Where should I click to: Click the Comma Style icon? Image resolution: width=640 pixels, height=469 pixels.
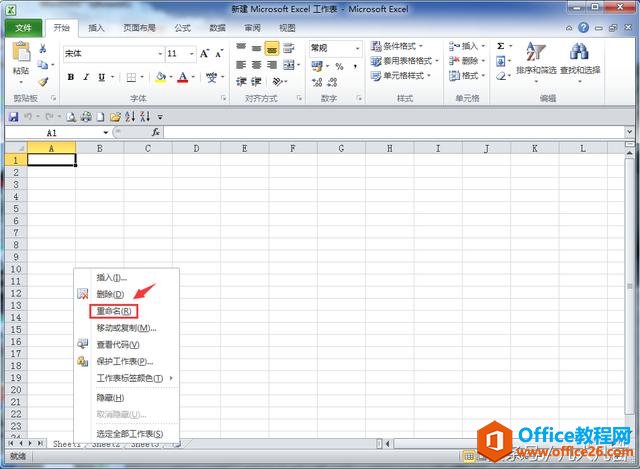coord(355,66)
